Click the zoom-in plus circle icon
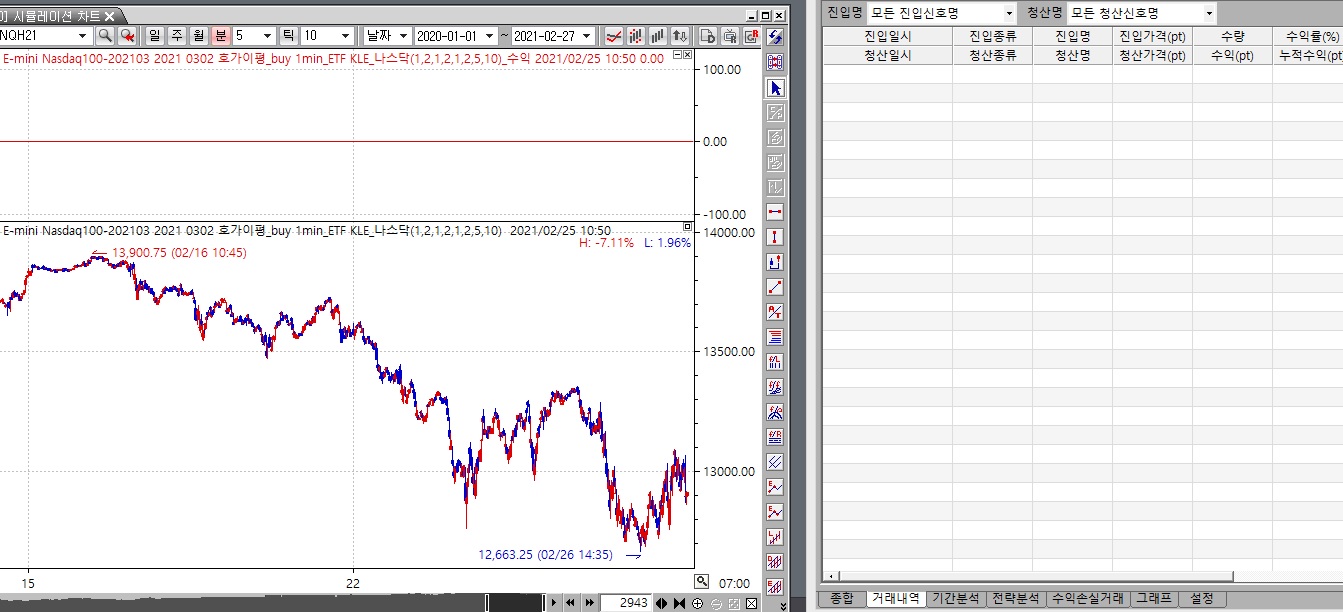 pyautogui.click(x=697, y=603)
